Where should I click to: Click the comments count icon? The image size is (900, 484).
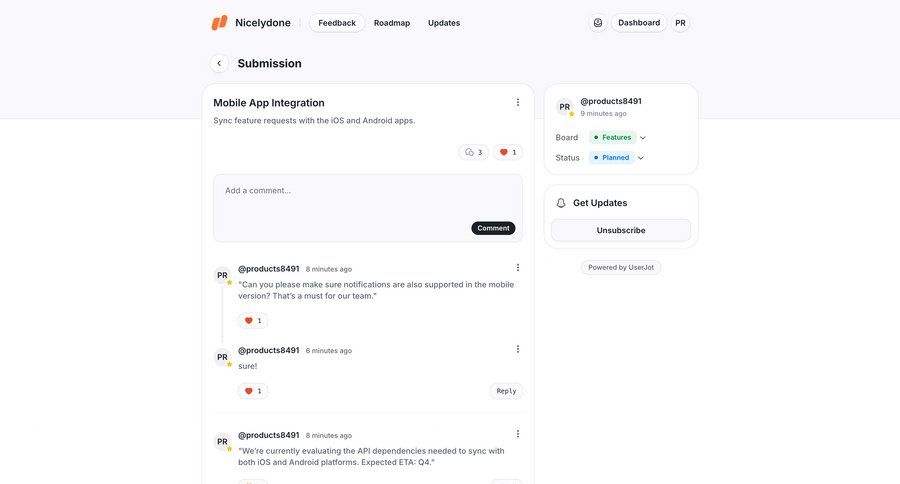coord(474,152)
